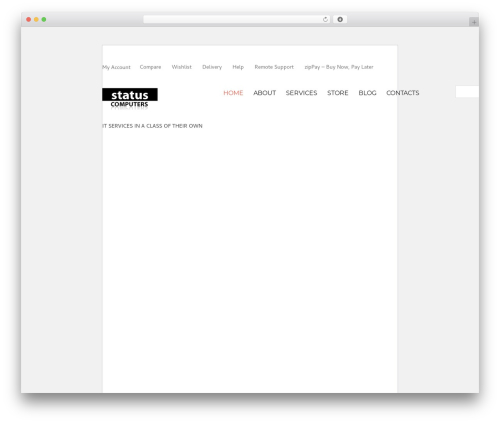Viewport: 500px width, 423px height.
Task: Focus the browser address bar
Action: (x=236, y=20)
